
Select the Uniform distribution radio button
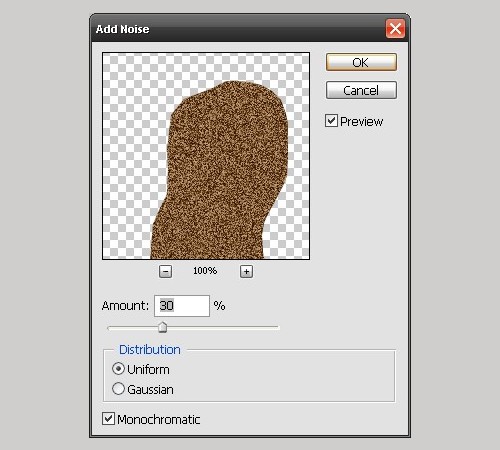pos(118,369)
